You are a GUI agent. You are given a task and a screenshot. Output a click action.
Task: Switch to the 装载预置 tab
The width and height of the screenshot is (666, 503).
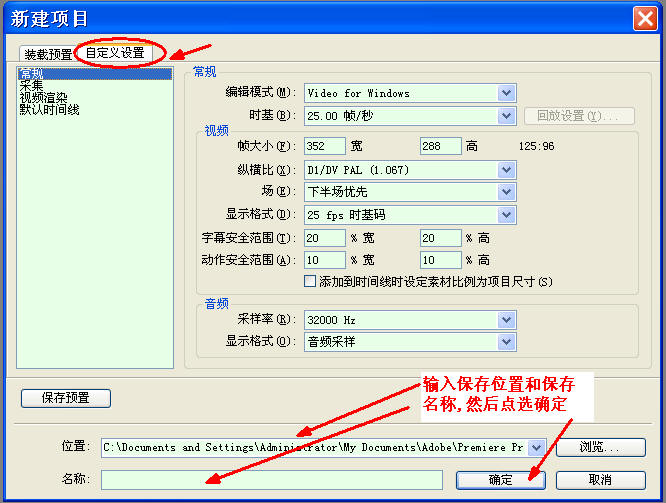coord(48,54)
